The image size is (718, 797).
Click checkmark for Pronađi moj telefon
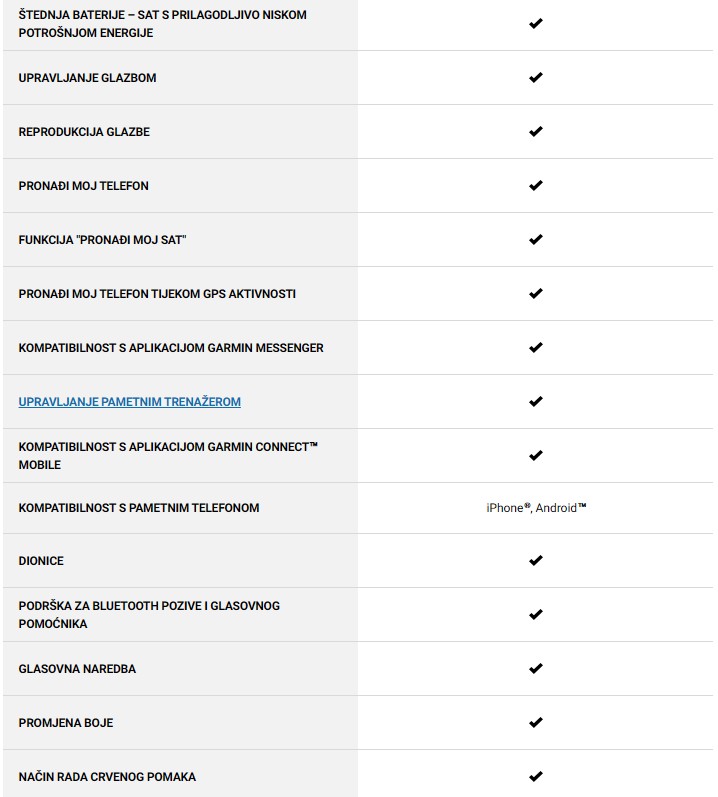click(x=535, y=185)
